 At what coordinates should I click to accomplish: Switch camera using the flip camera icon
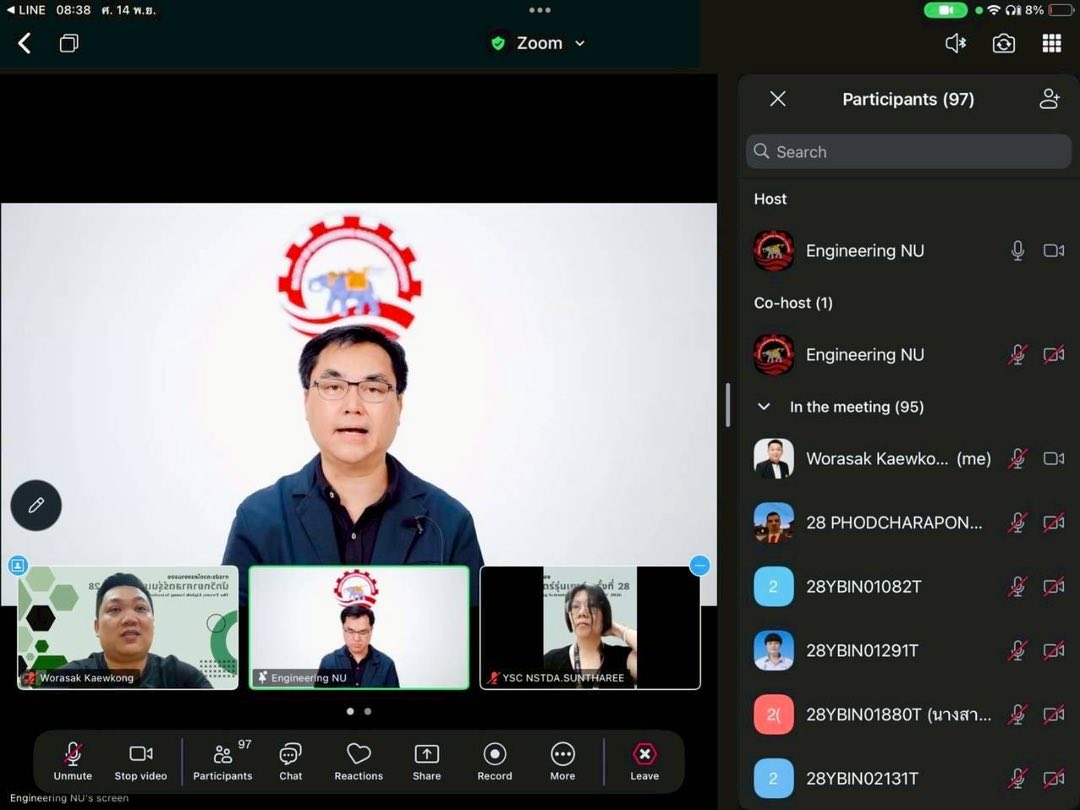[x=1003, y=43]
